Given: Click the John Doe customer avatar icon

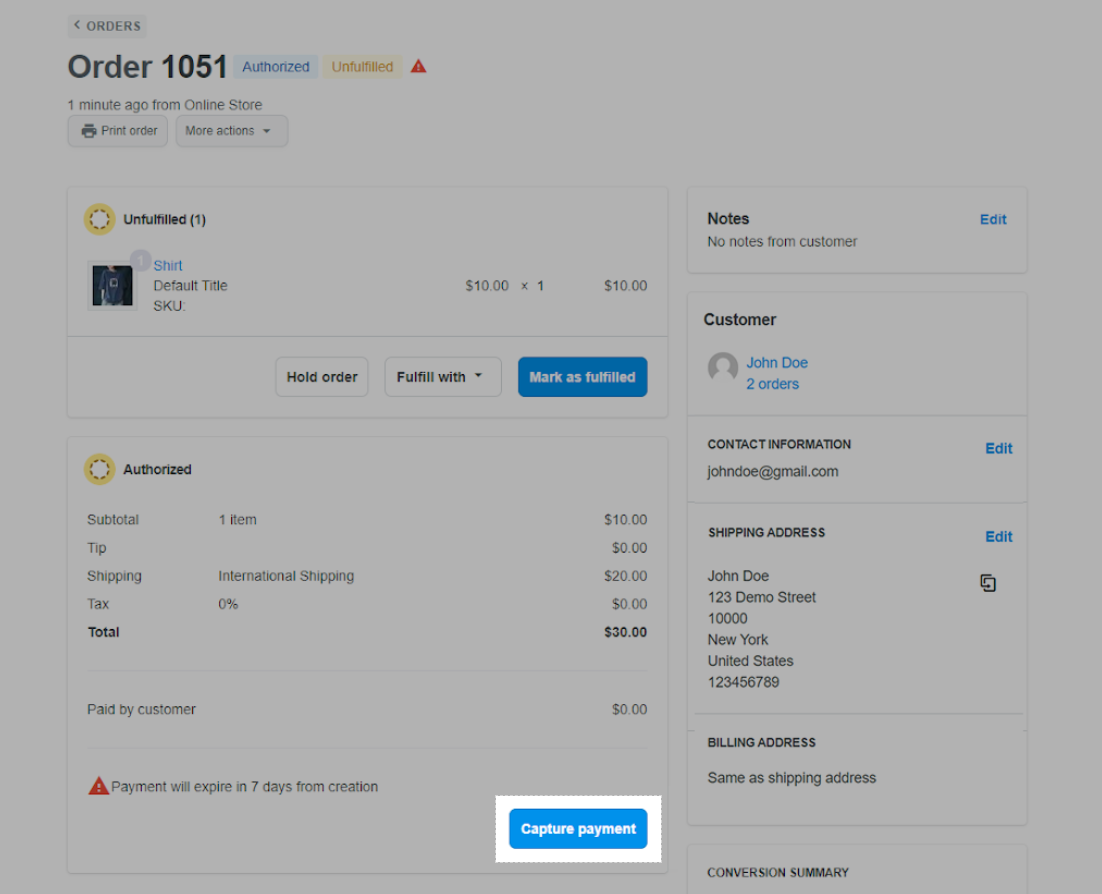Looking at the screenshot, I should (x=722, y=368).
